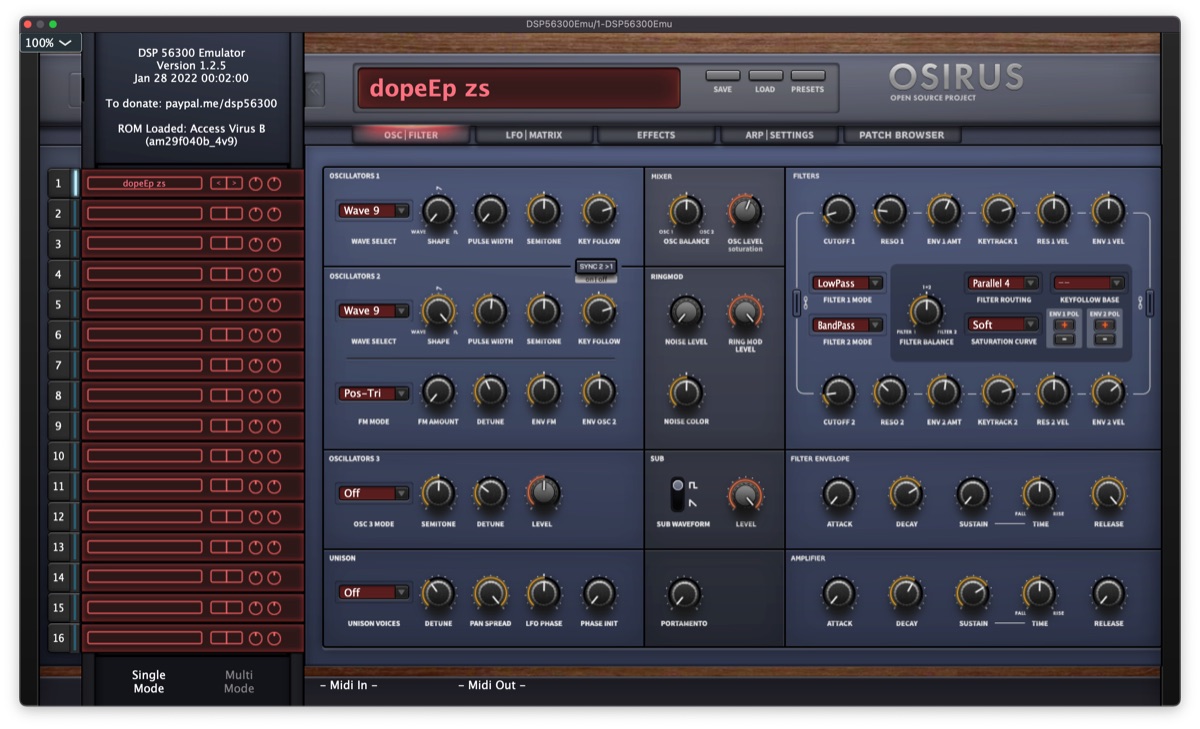The image size is (1200, 729).
Task: Open Filter 2 Mode BandPass dropdown
Action: pyautogui.click(x=847, y=325)
